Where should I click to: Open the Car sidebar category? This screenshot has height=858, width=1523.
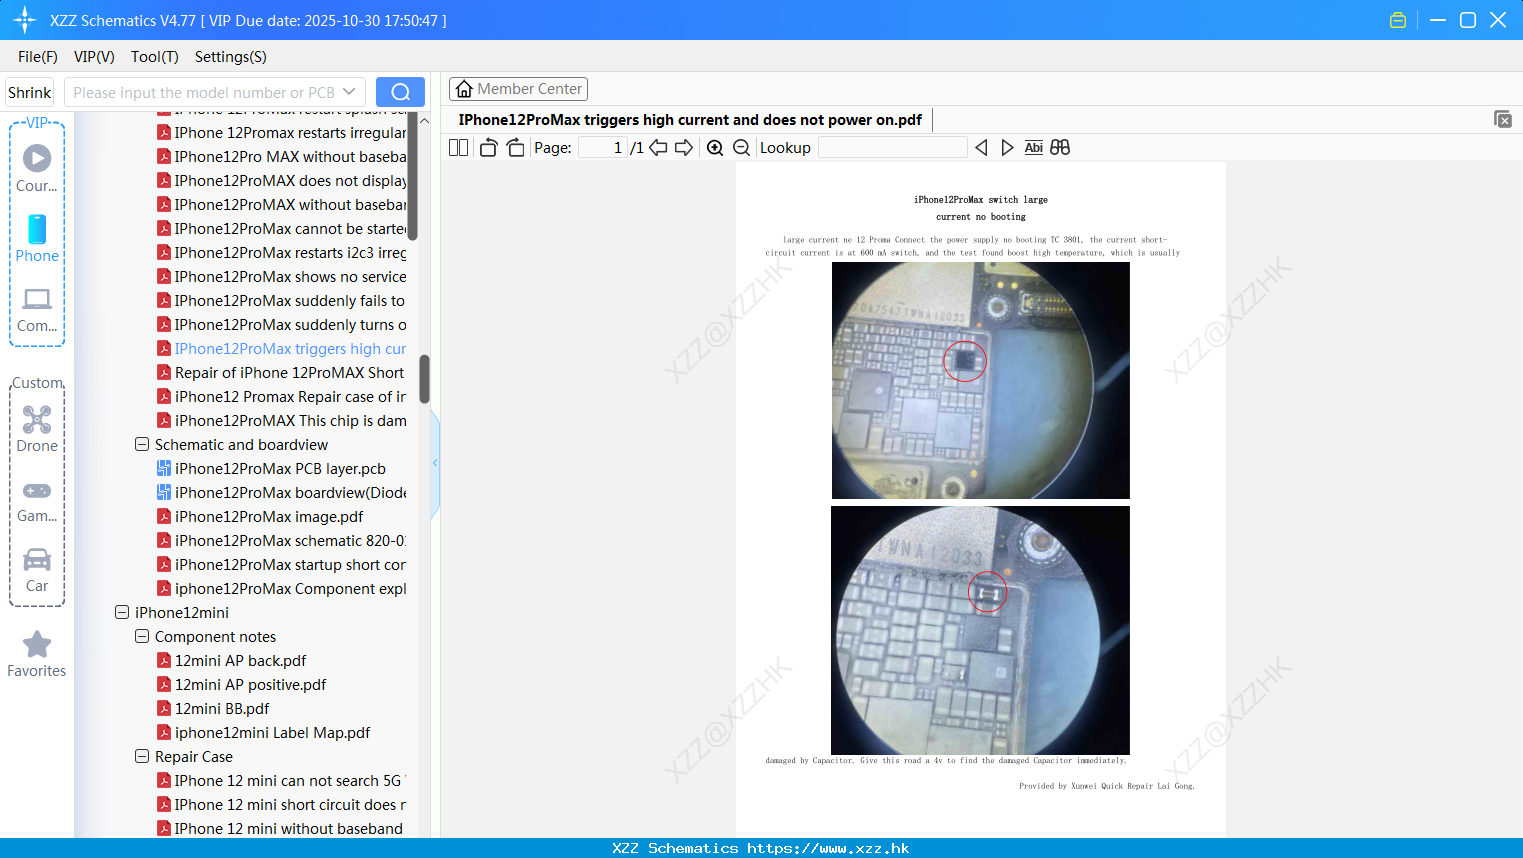click(37, 569)
